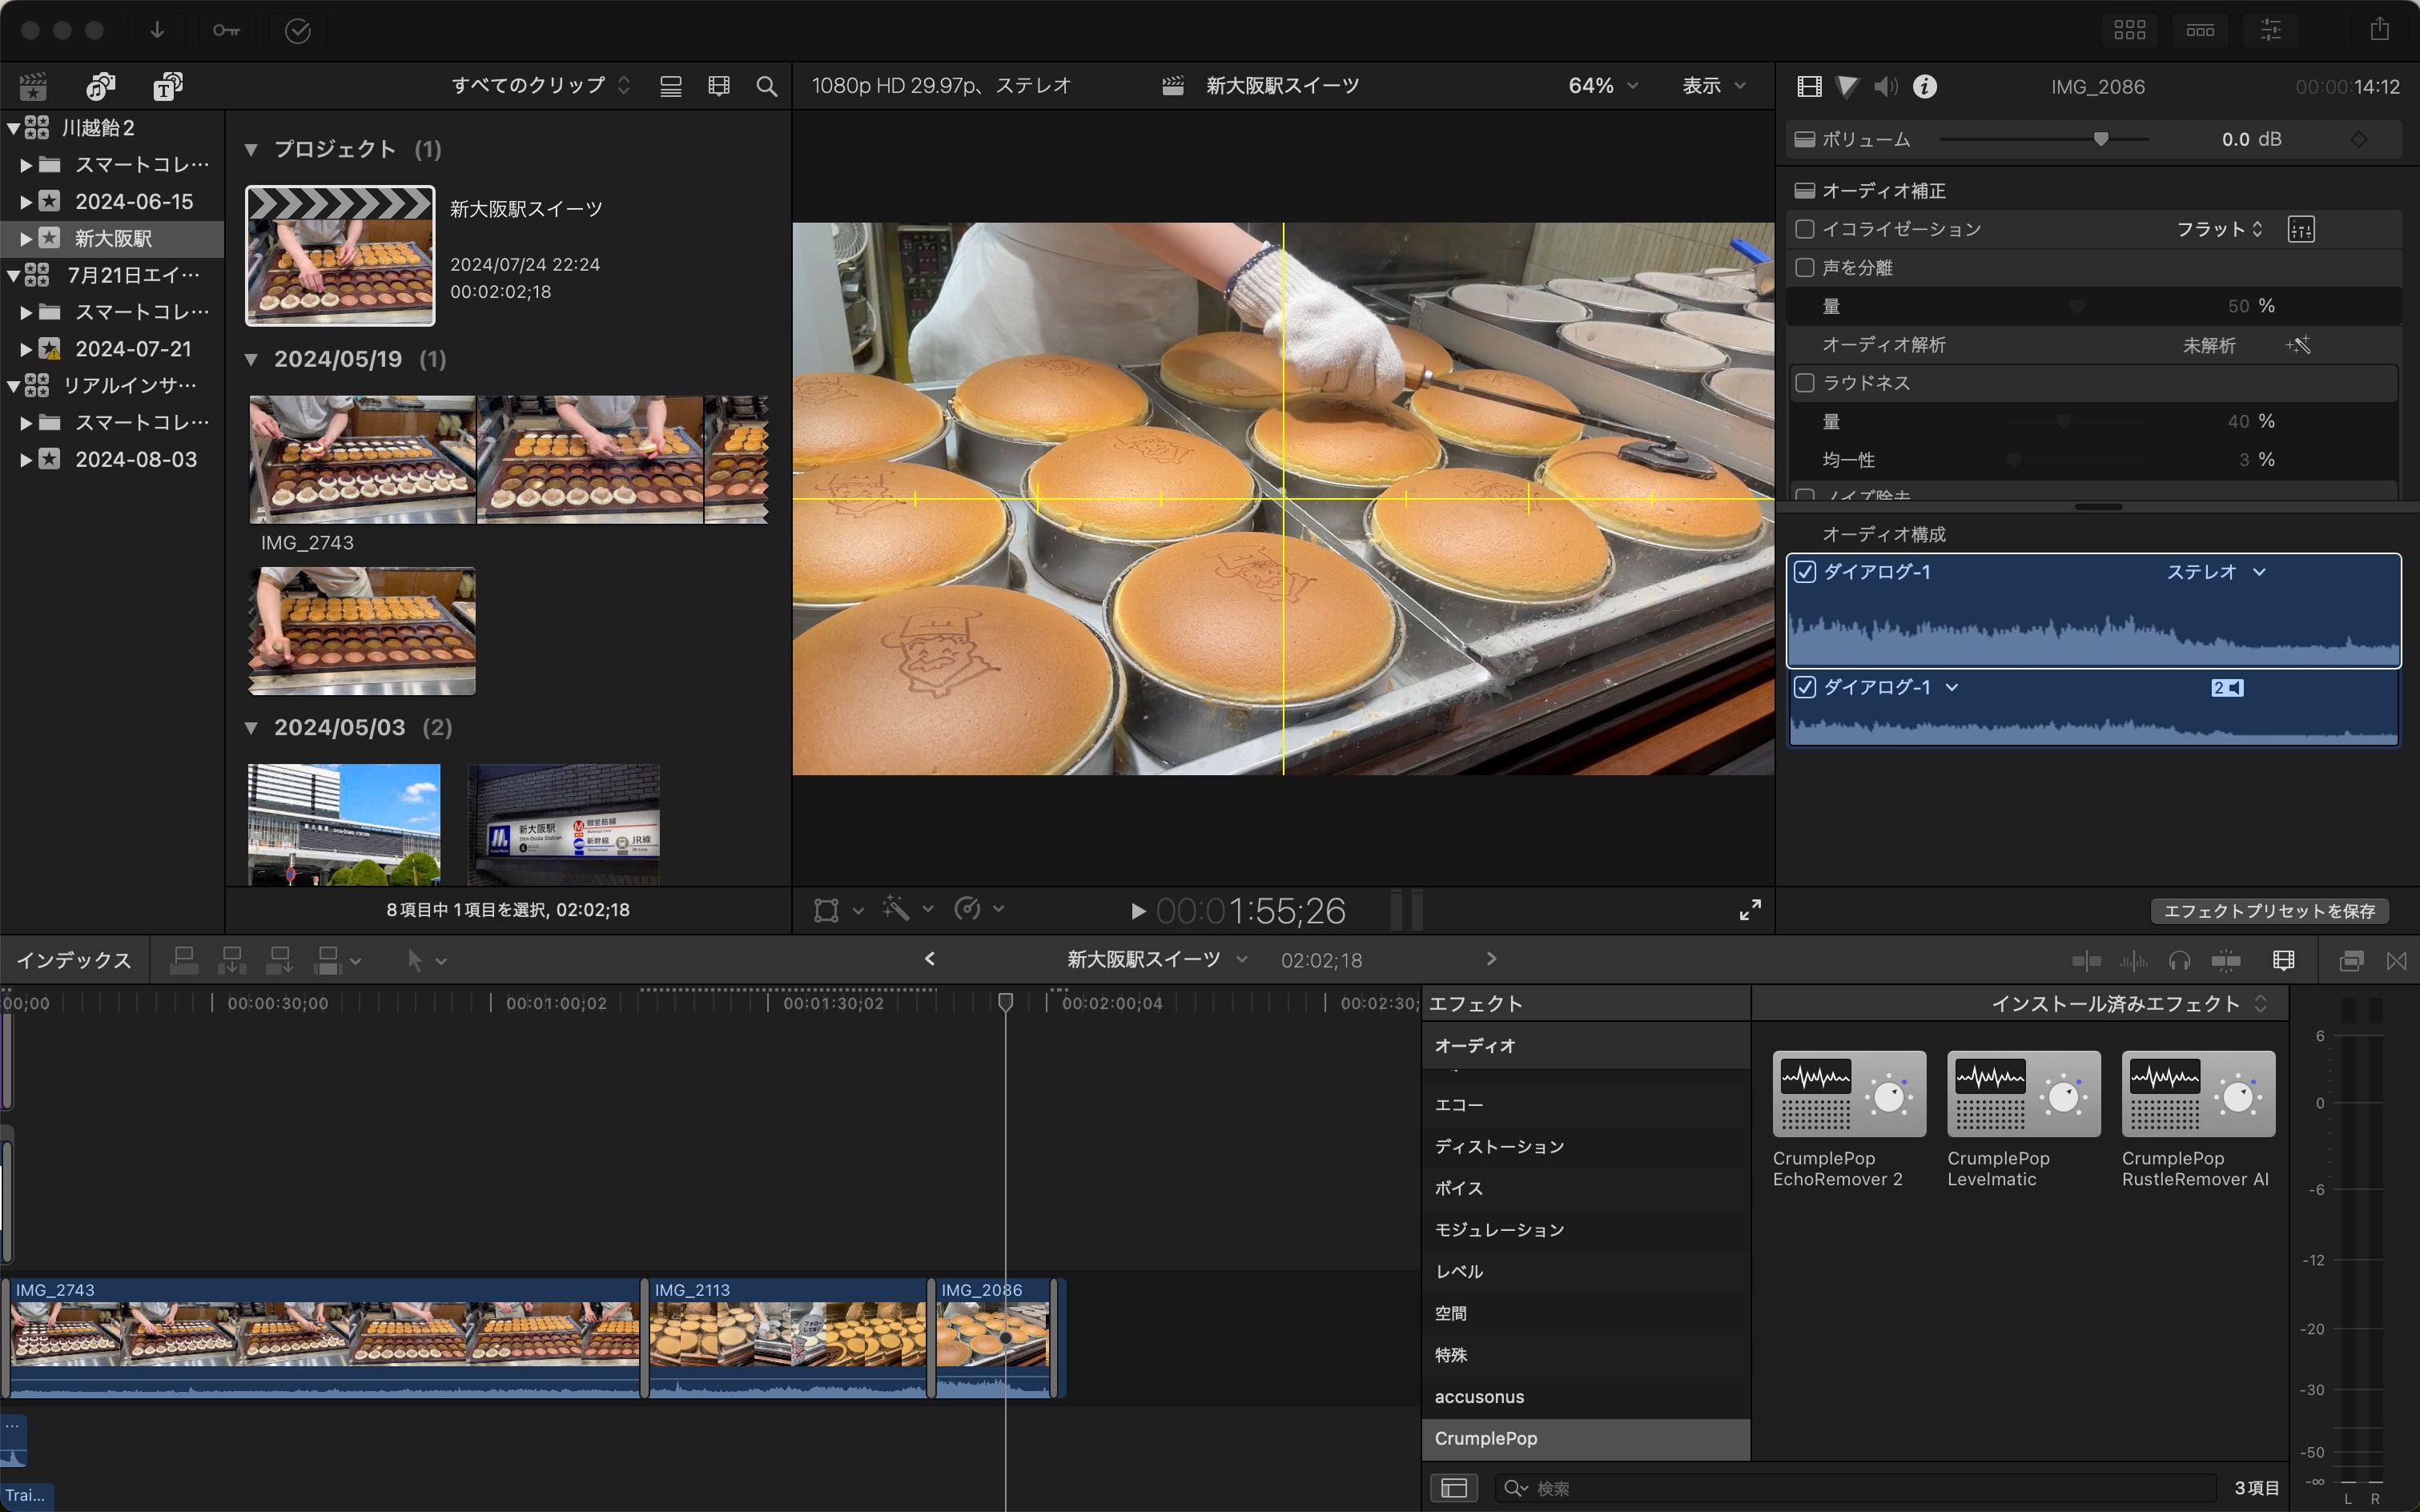Open the すべてのクリップ filter dropdown
Viewport: 2420px width, 1512px height.
tap(540, 86)
